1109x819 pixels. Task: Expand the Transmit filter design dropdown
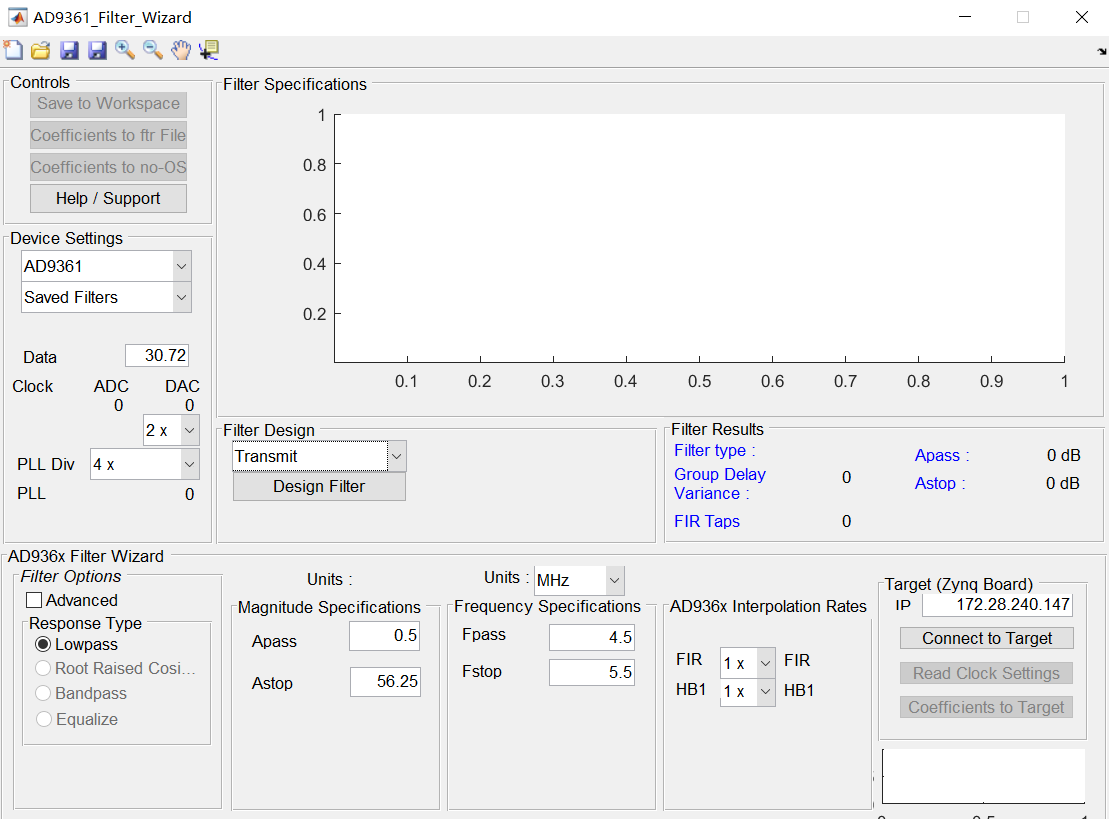(319, 456)
